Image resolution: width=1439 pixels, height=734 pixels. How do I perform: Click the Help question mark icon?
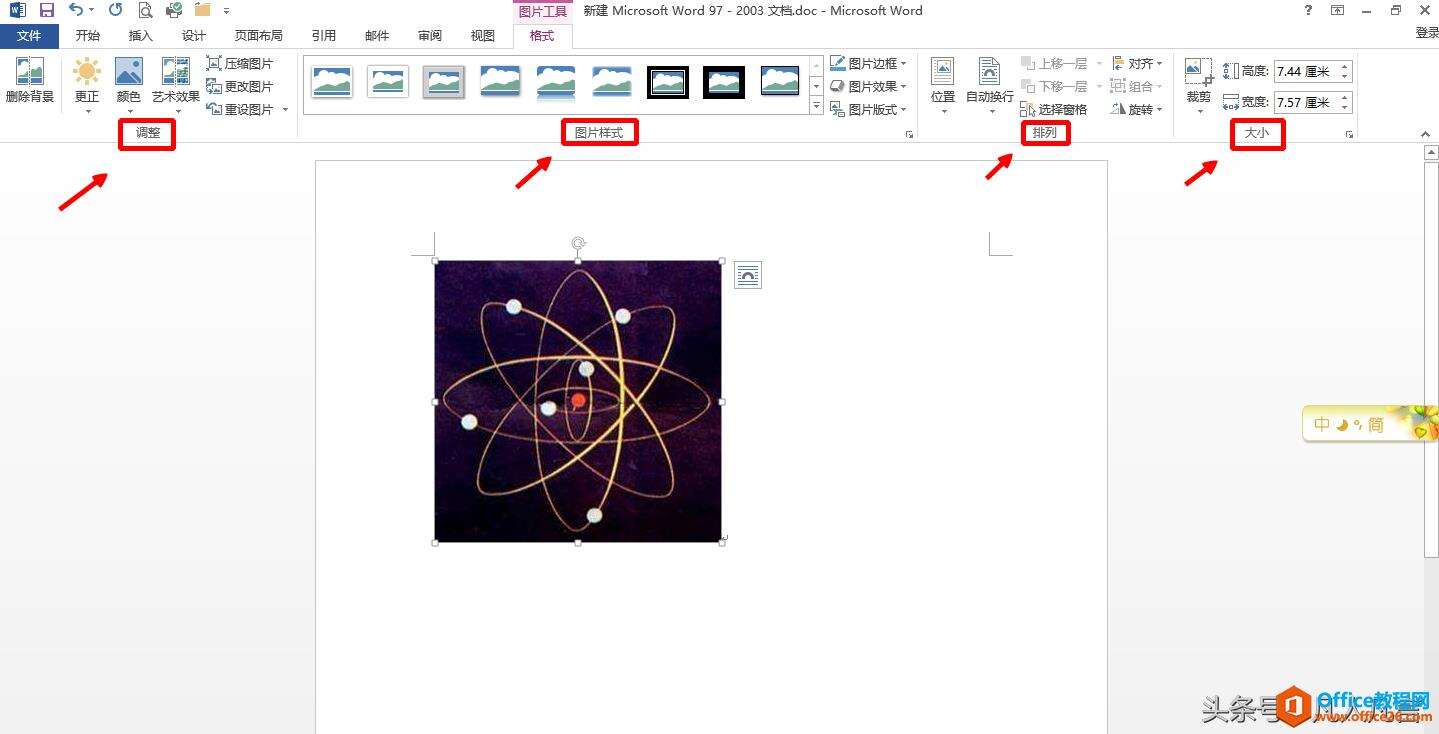(1308, 10)
